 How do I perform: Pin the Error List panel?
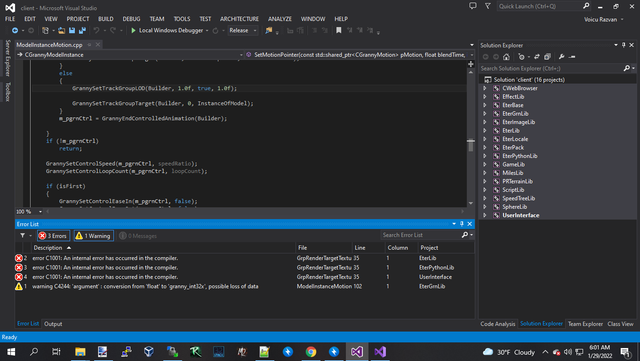[462, 224]
